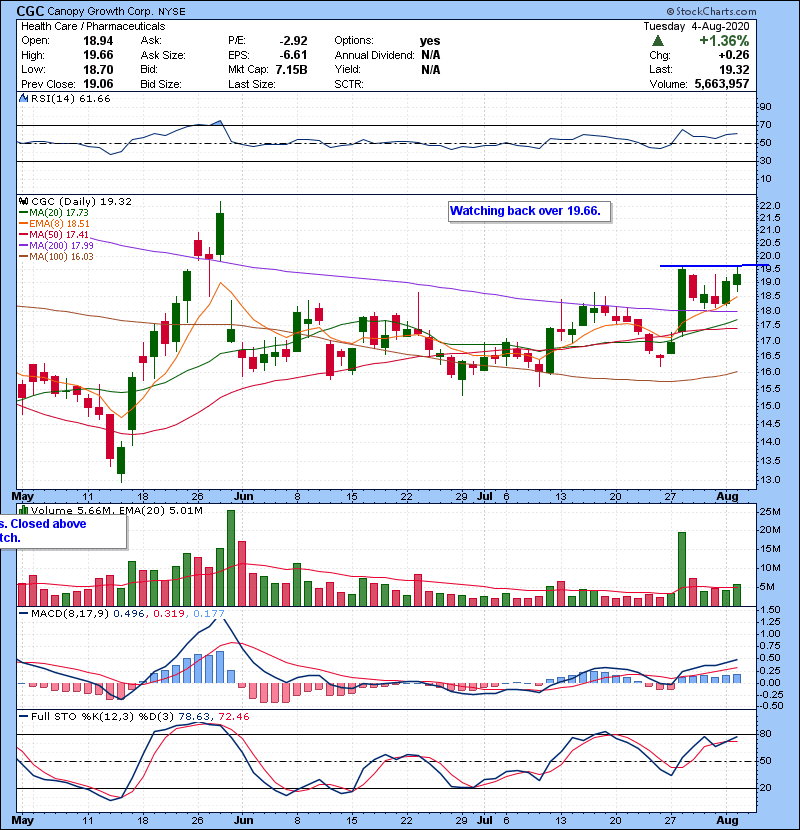Click the High value 19.66 in quote table
This screenshot has height=830, width=800.
click(x=98, y=55)
